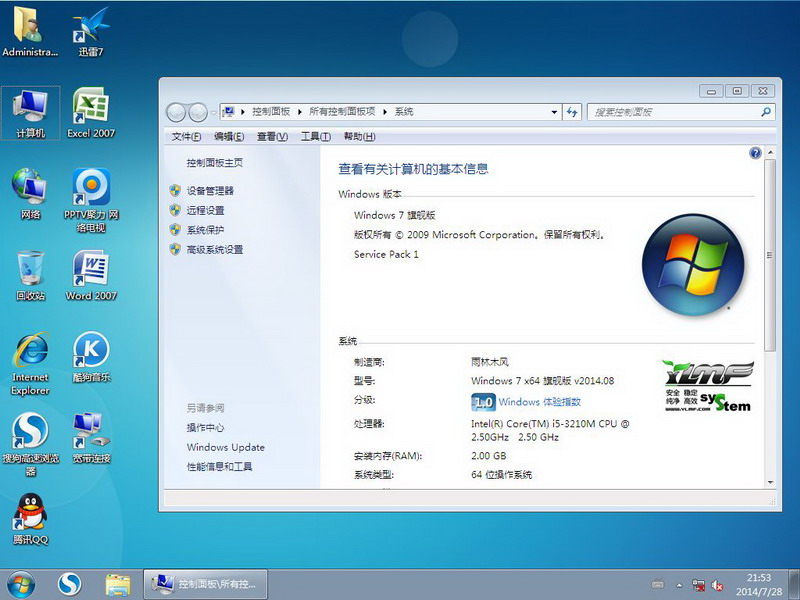Open the blue help question mark icon
800x600 pixels.
coord(755,153)
